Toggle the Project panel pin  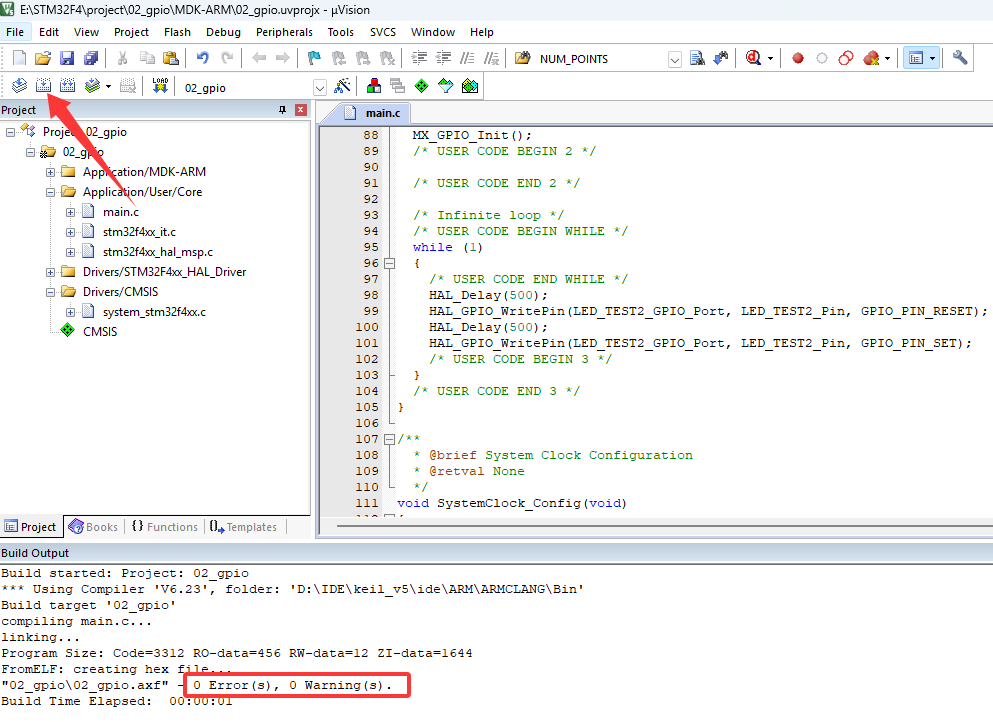pyautogui.click(x=282, y=110)
